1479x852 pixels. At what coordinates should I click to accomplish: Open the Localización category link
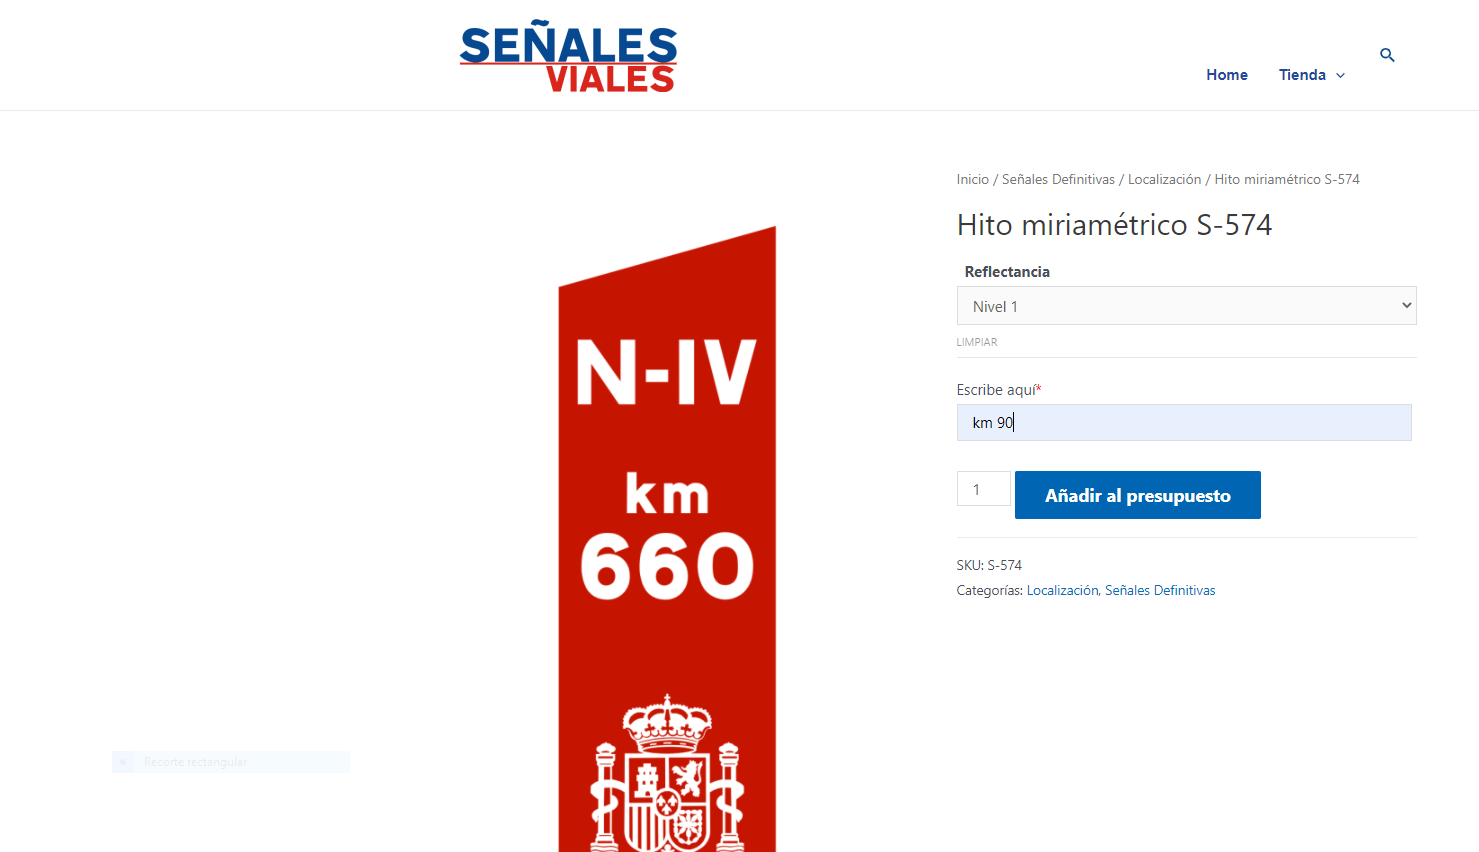pyautogui.click(x=1062, y=591)
